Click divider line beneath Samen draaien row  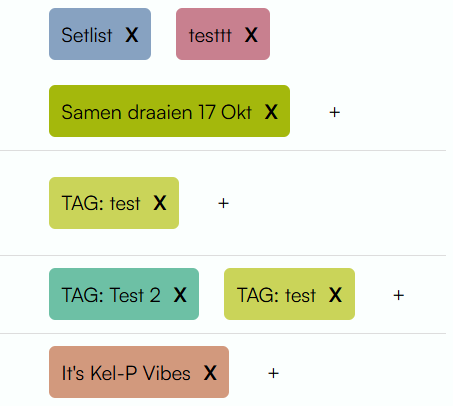(x=223, y=151)
